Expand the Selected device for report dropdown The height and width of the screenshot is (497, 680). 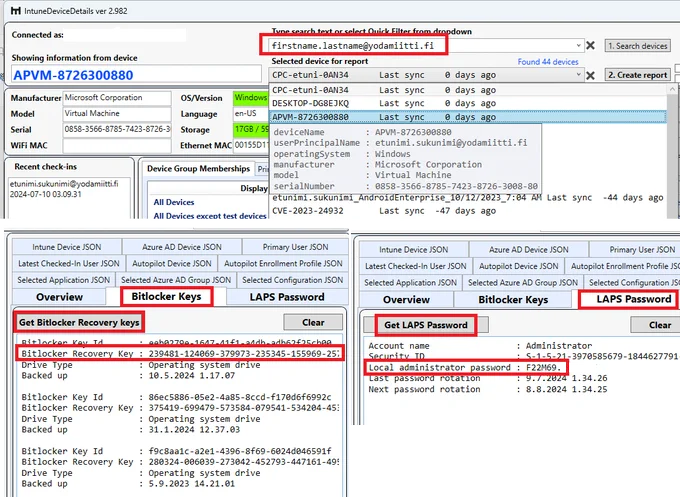[x=579, y=75]
